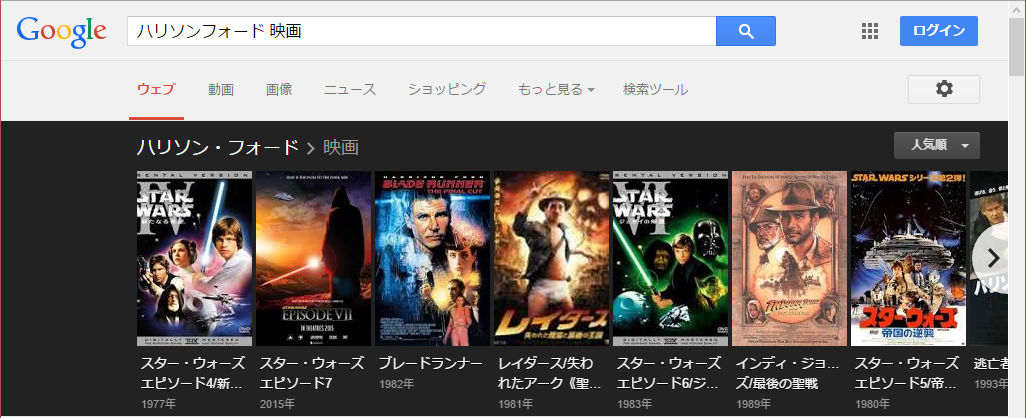Open the Star Wars Episode VII poster

(311, 258)
